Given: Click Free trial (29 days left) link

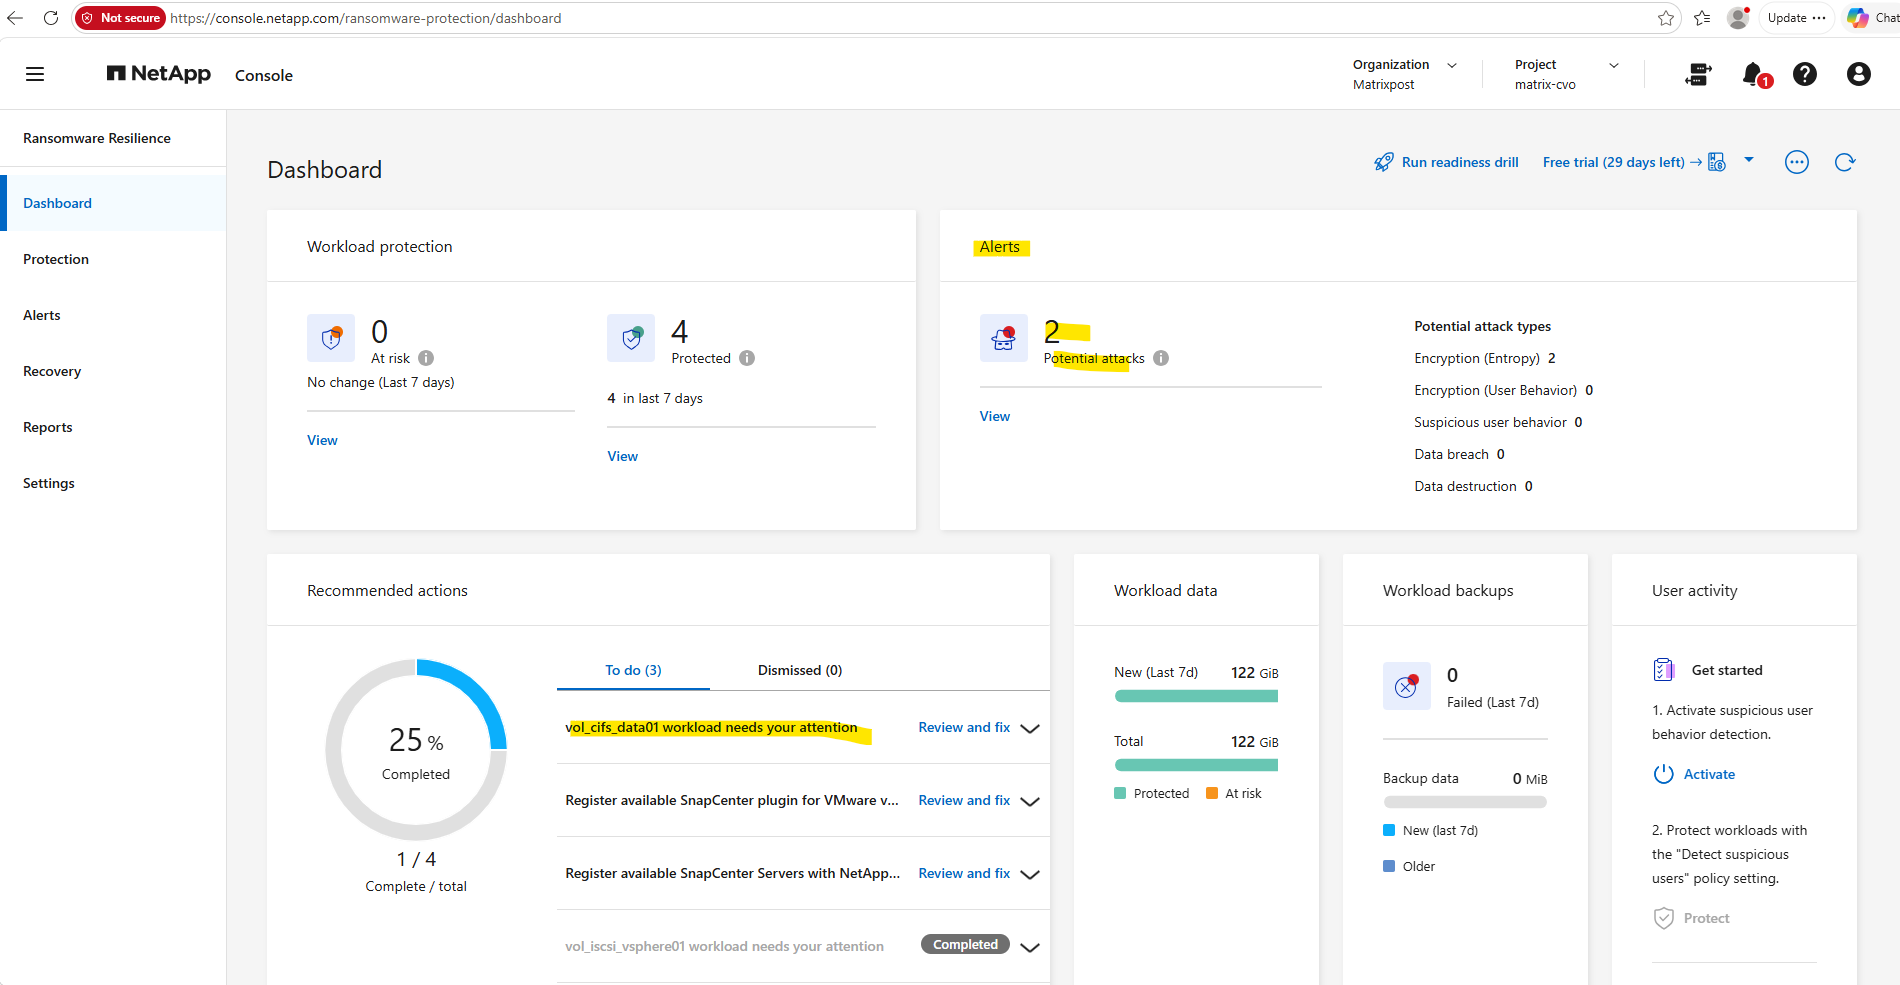Looking at the screenshot, I should pyautogui.click(x=1614, y=162).
